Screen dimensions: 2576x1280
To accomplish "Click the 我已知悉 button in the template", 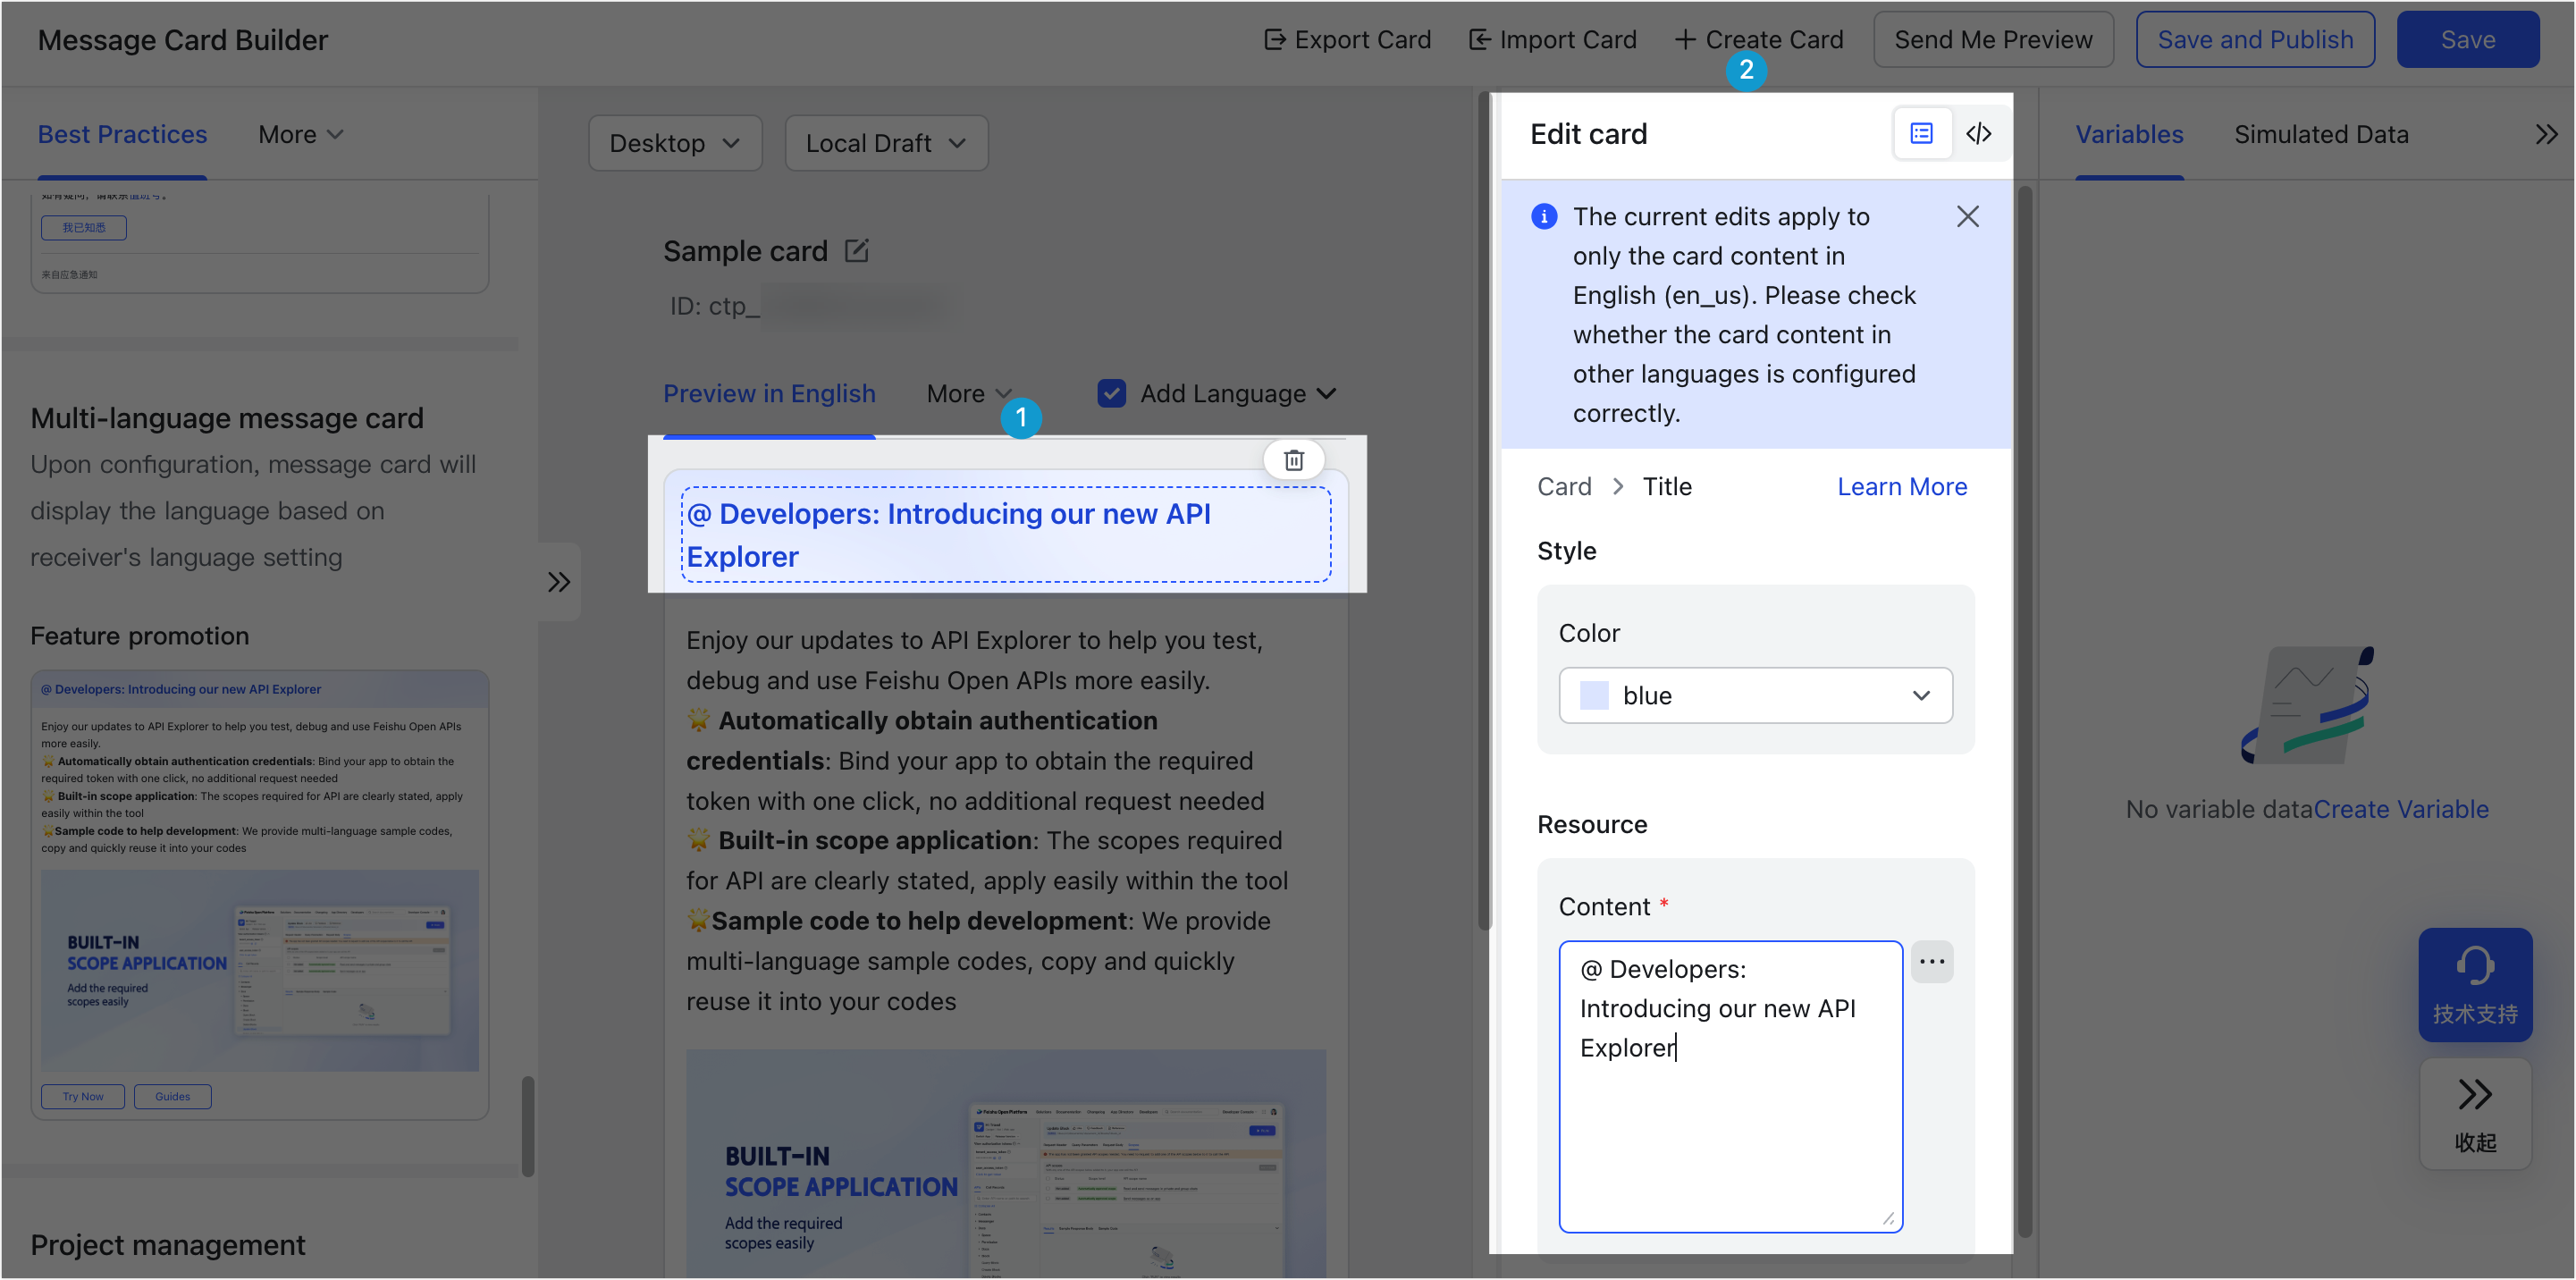I will point(84,227).
